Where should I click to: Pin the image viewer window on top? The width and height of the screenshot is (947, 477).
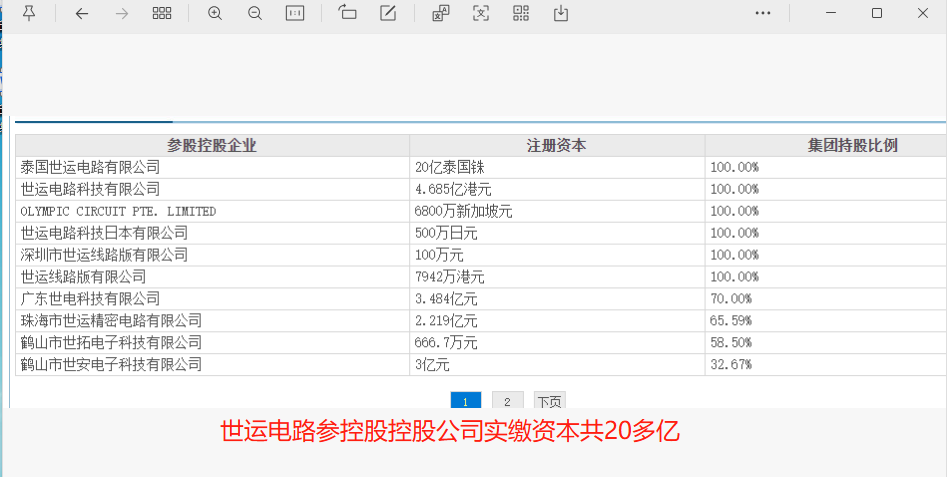point(28,13)
